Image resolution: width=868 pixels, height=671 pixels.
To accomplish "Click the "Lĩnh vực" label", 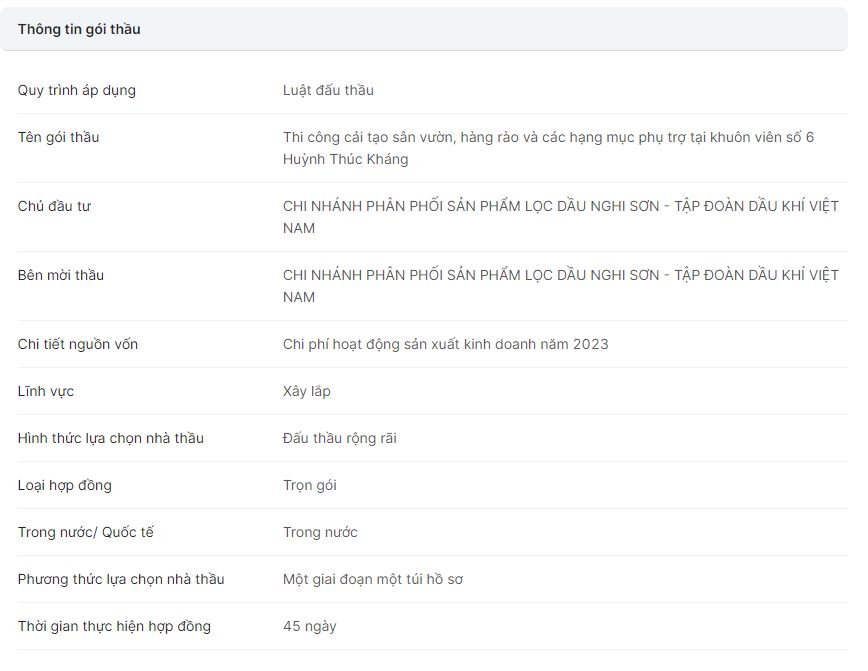I will click(46, 391).
